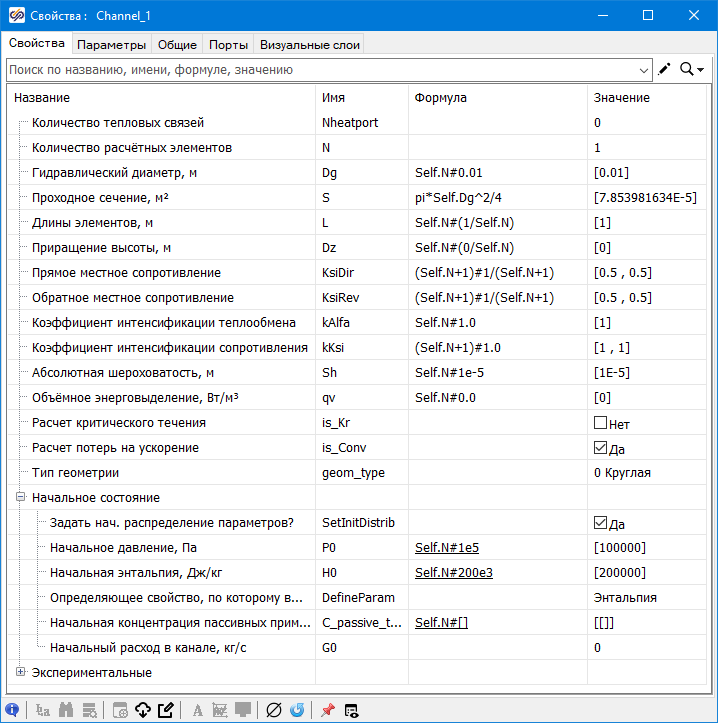Click the blue info icon in bottom toolbar
Viewport: 718px width, 723px height.
click(x=13, y=710)
